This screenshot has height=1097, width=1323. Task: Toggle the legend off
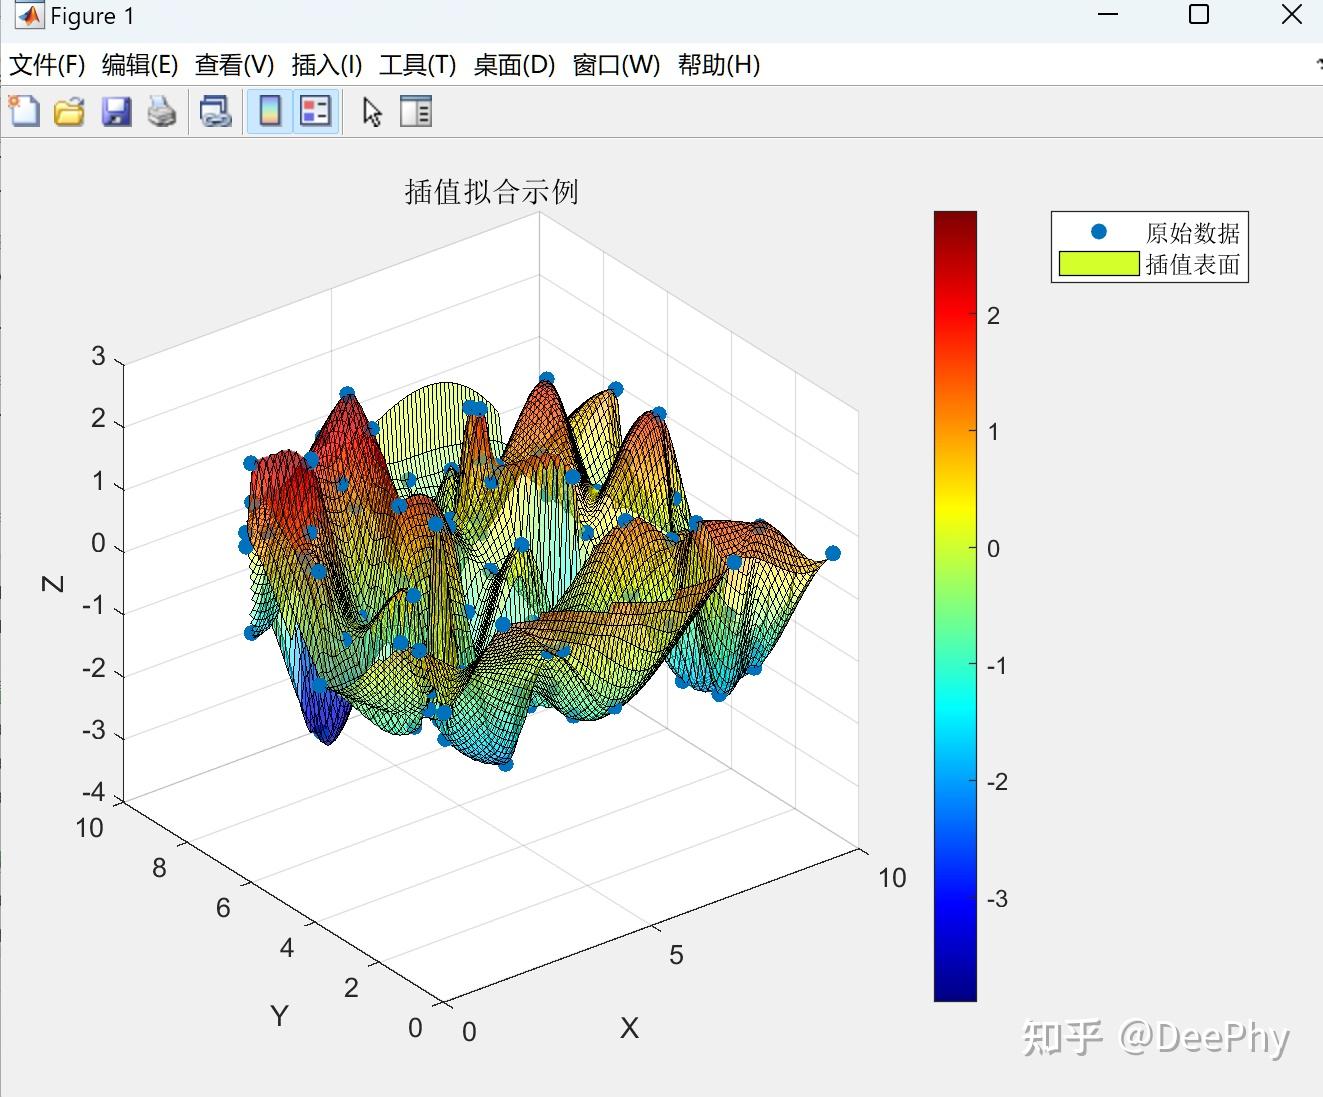[315, 111]
